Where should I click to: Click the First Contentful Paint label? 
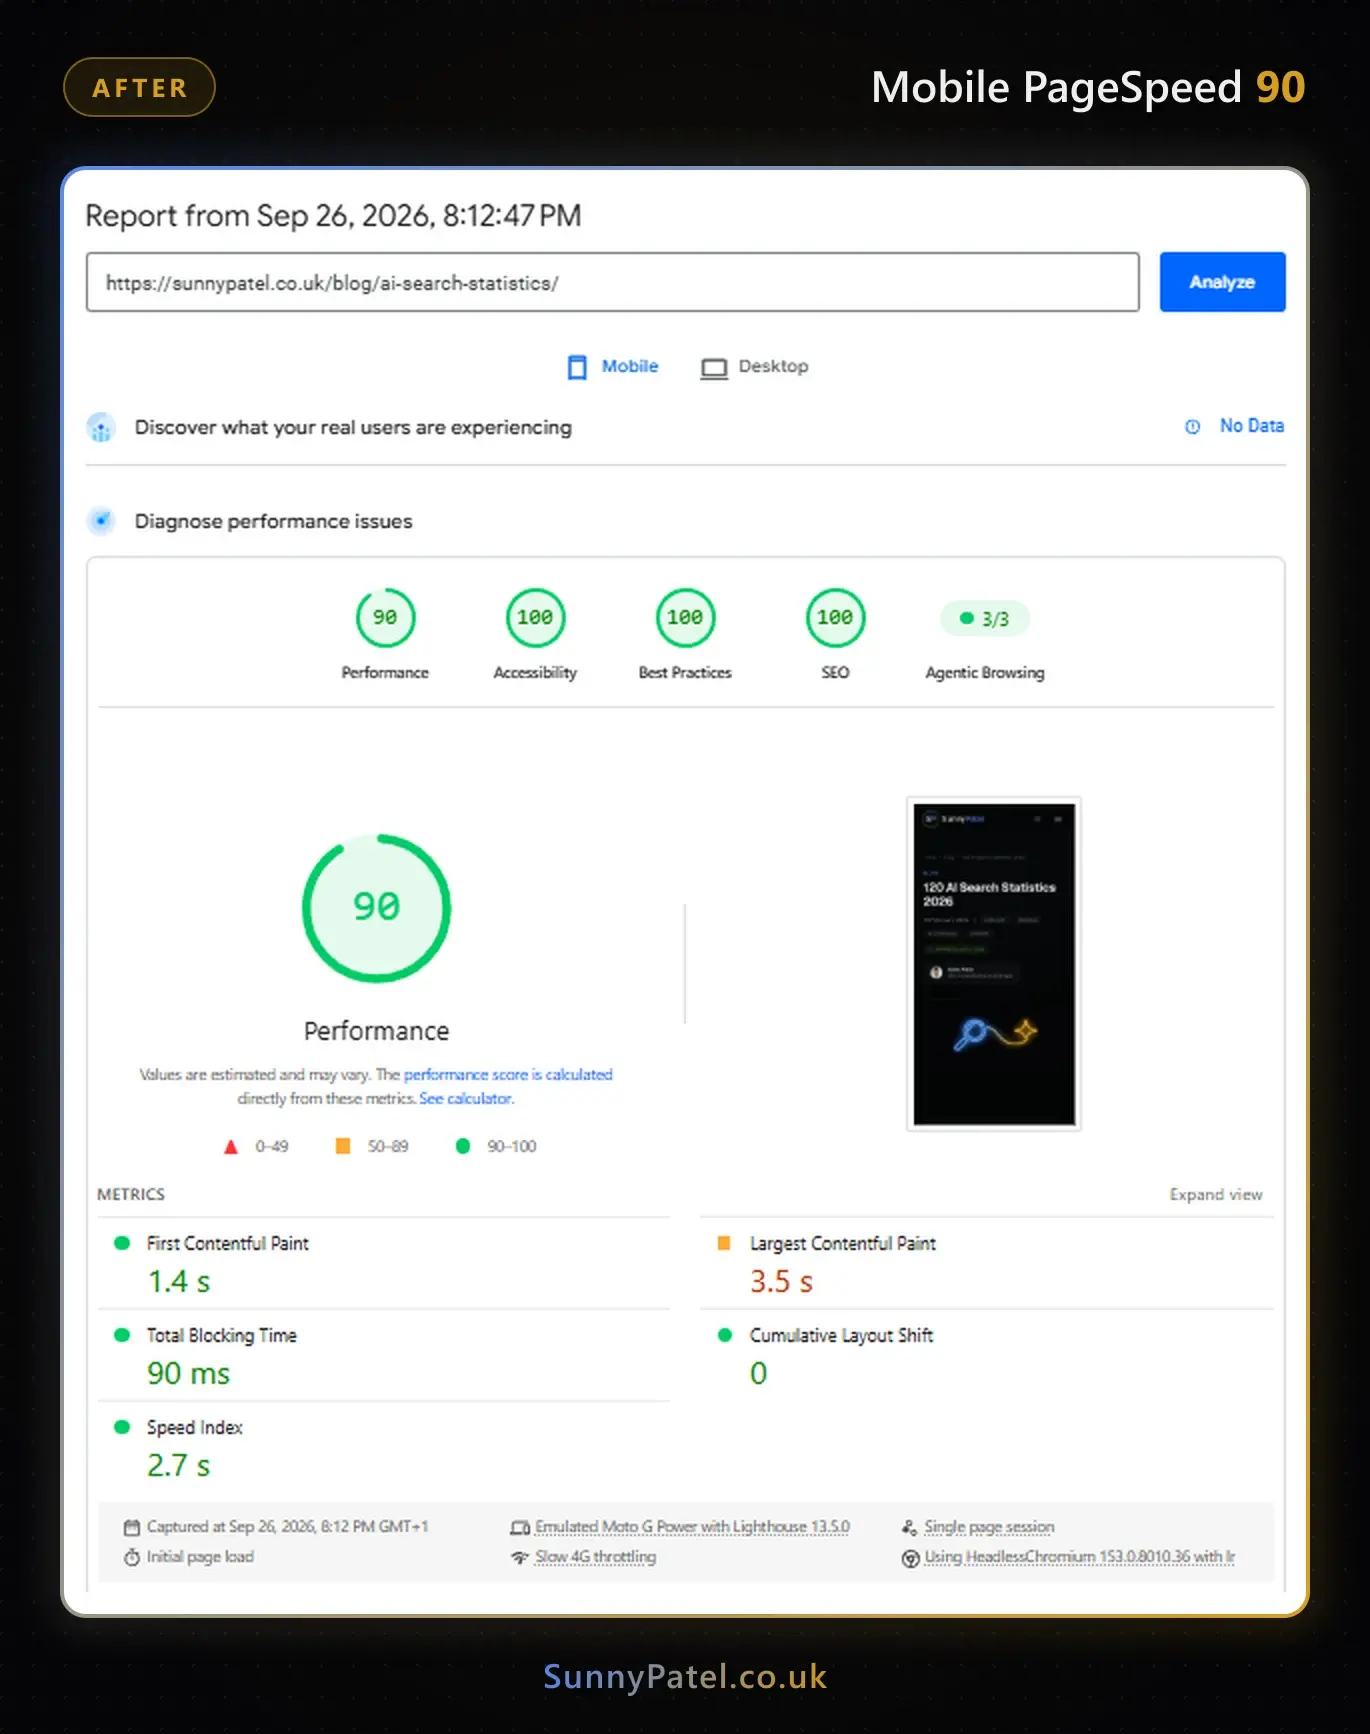[x=227, y=1243]
